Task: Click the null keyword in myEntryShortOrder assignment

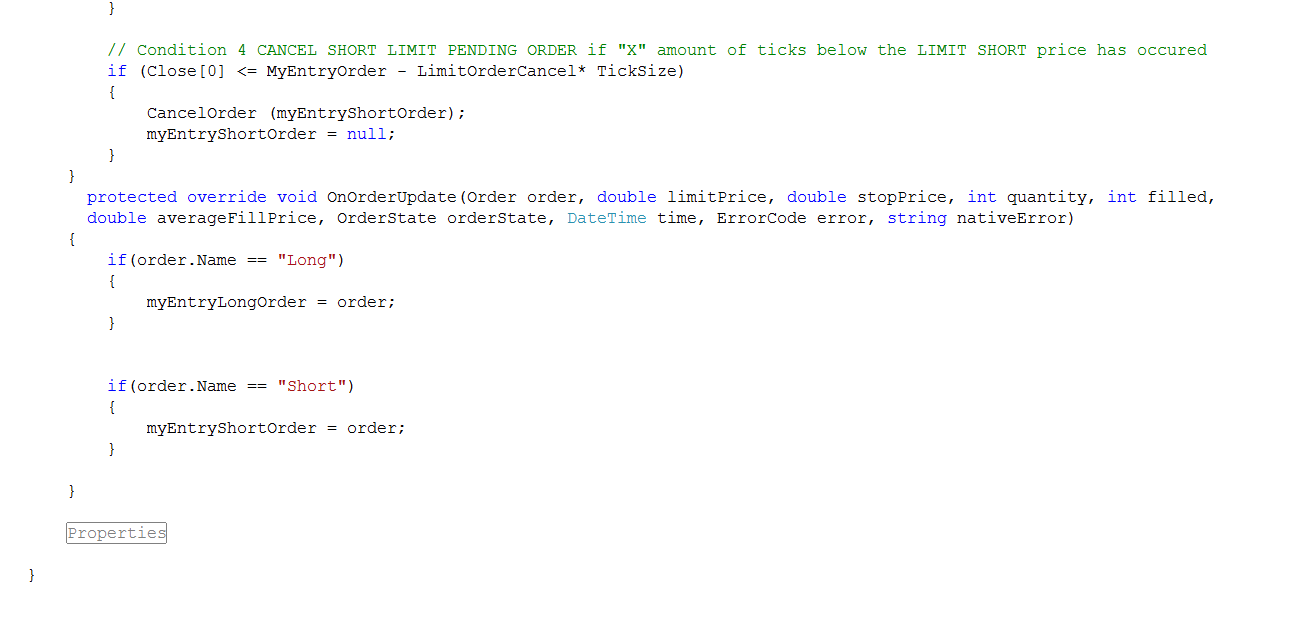Action: (366, 134)
